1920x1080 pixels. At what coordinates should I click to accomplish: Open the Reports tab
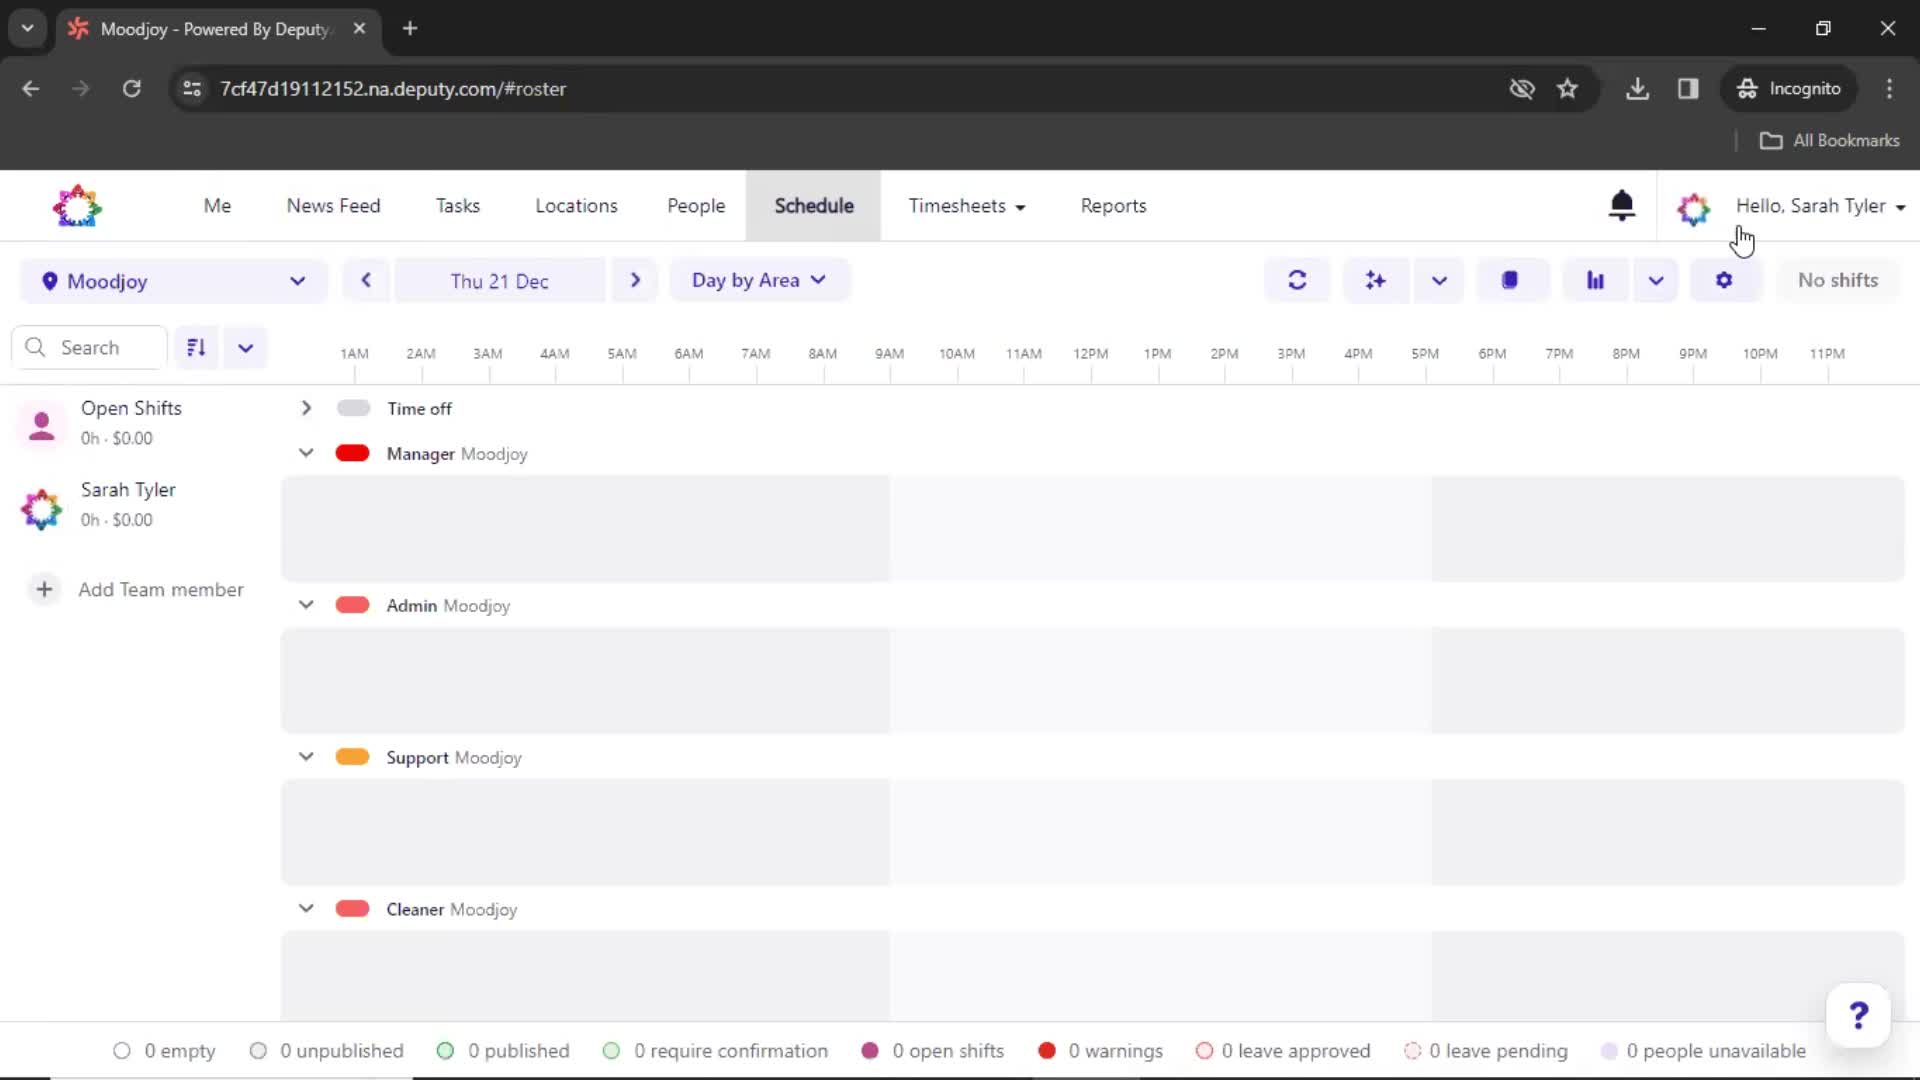click(x=1113, y=206)
